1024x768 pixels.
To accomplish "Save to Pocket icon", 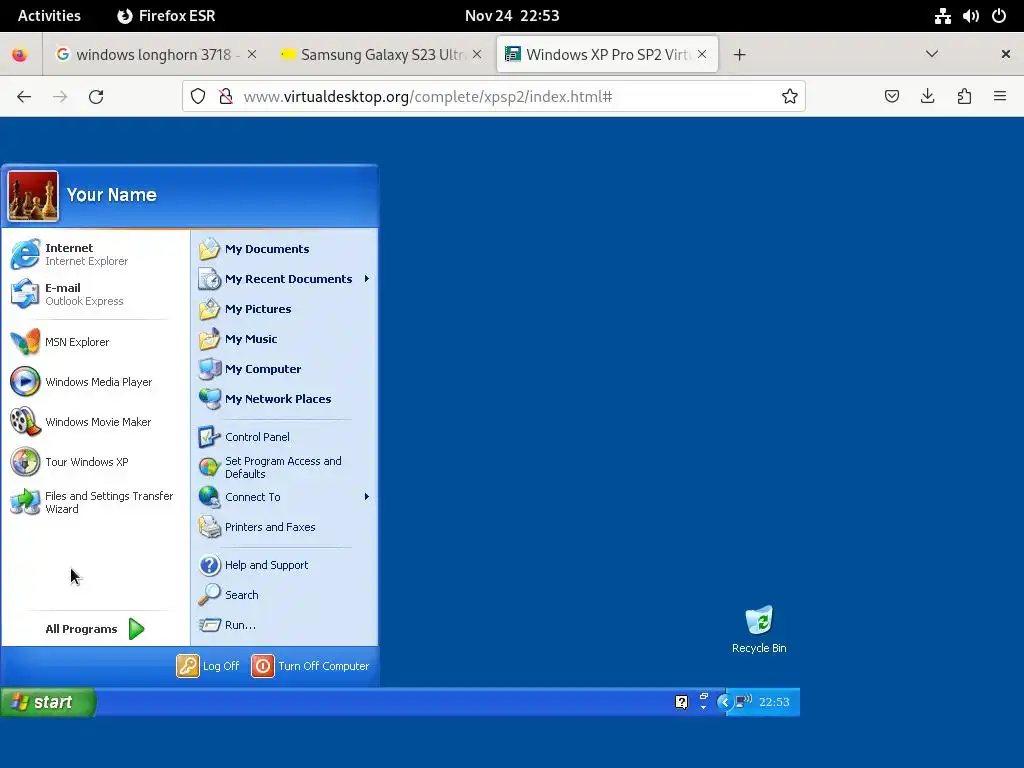I will (891, 97).
